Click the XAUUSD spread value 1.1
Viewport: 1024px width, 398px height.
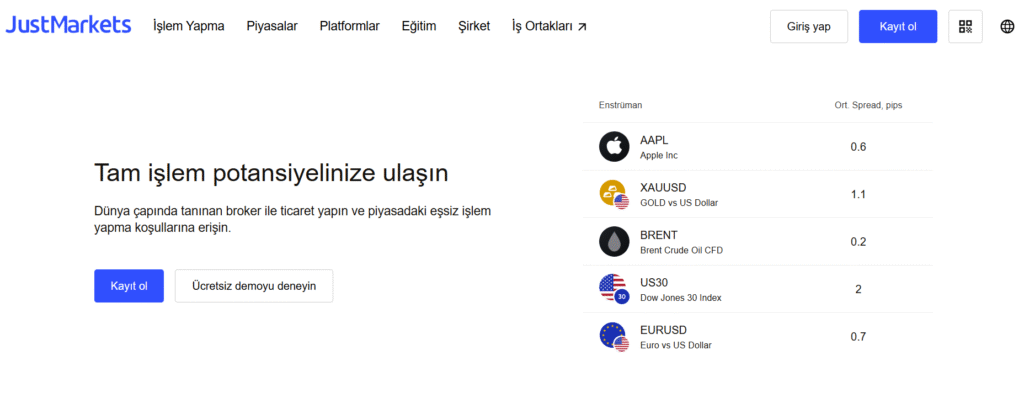(858, 194)
